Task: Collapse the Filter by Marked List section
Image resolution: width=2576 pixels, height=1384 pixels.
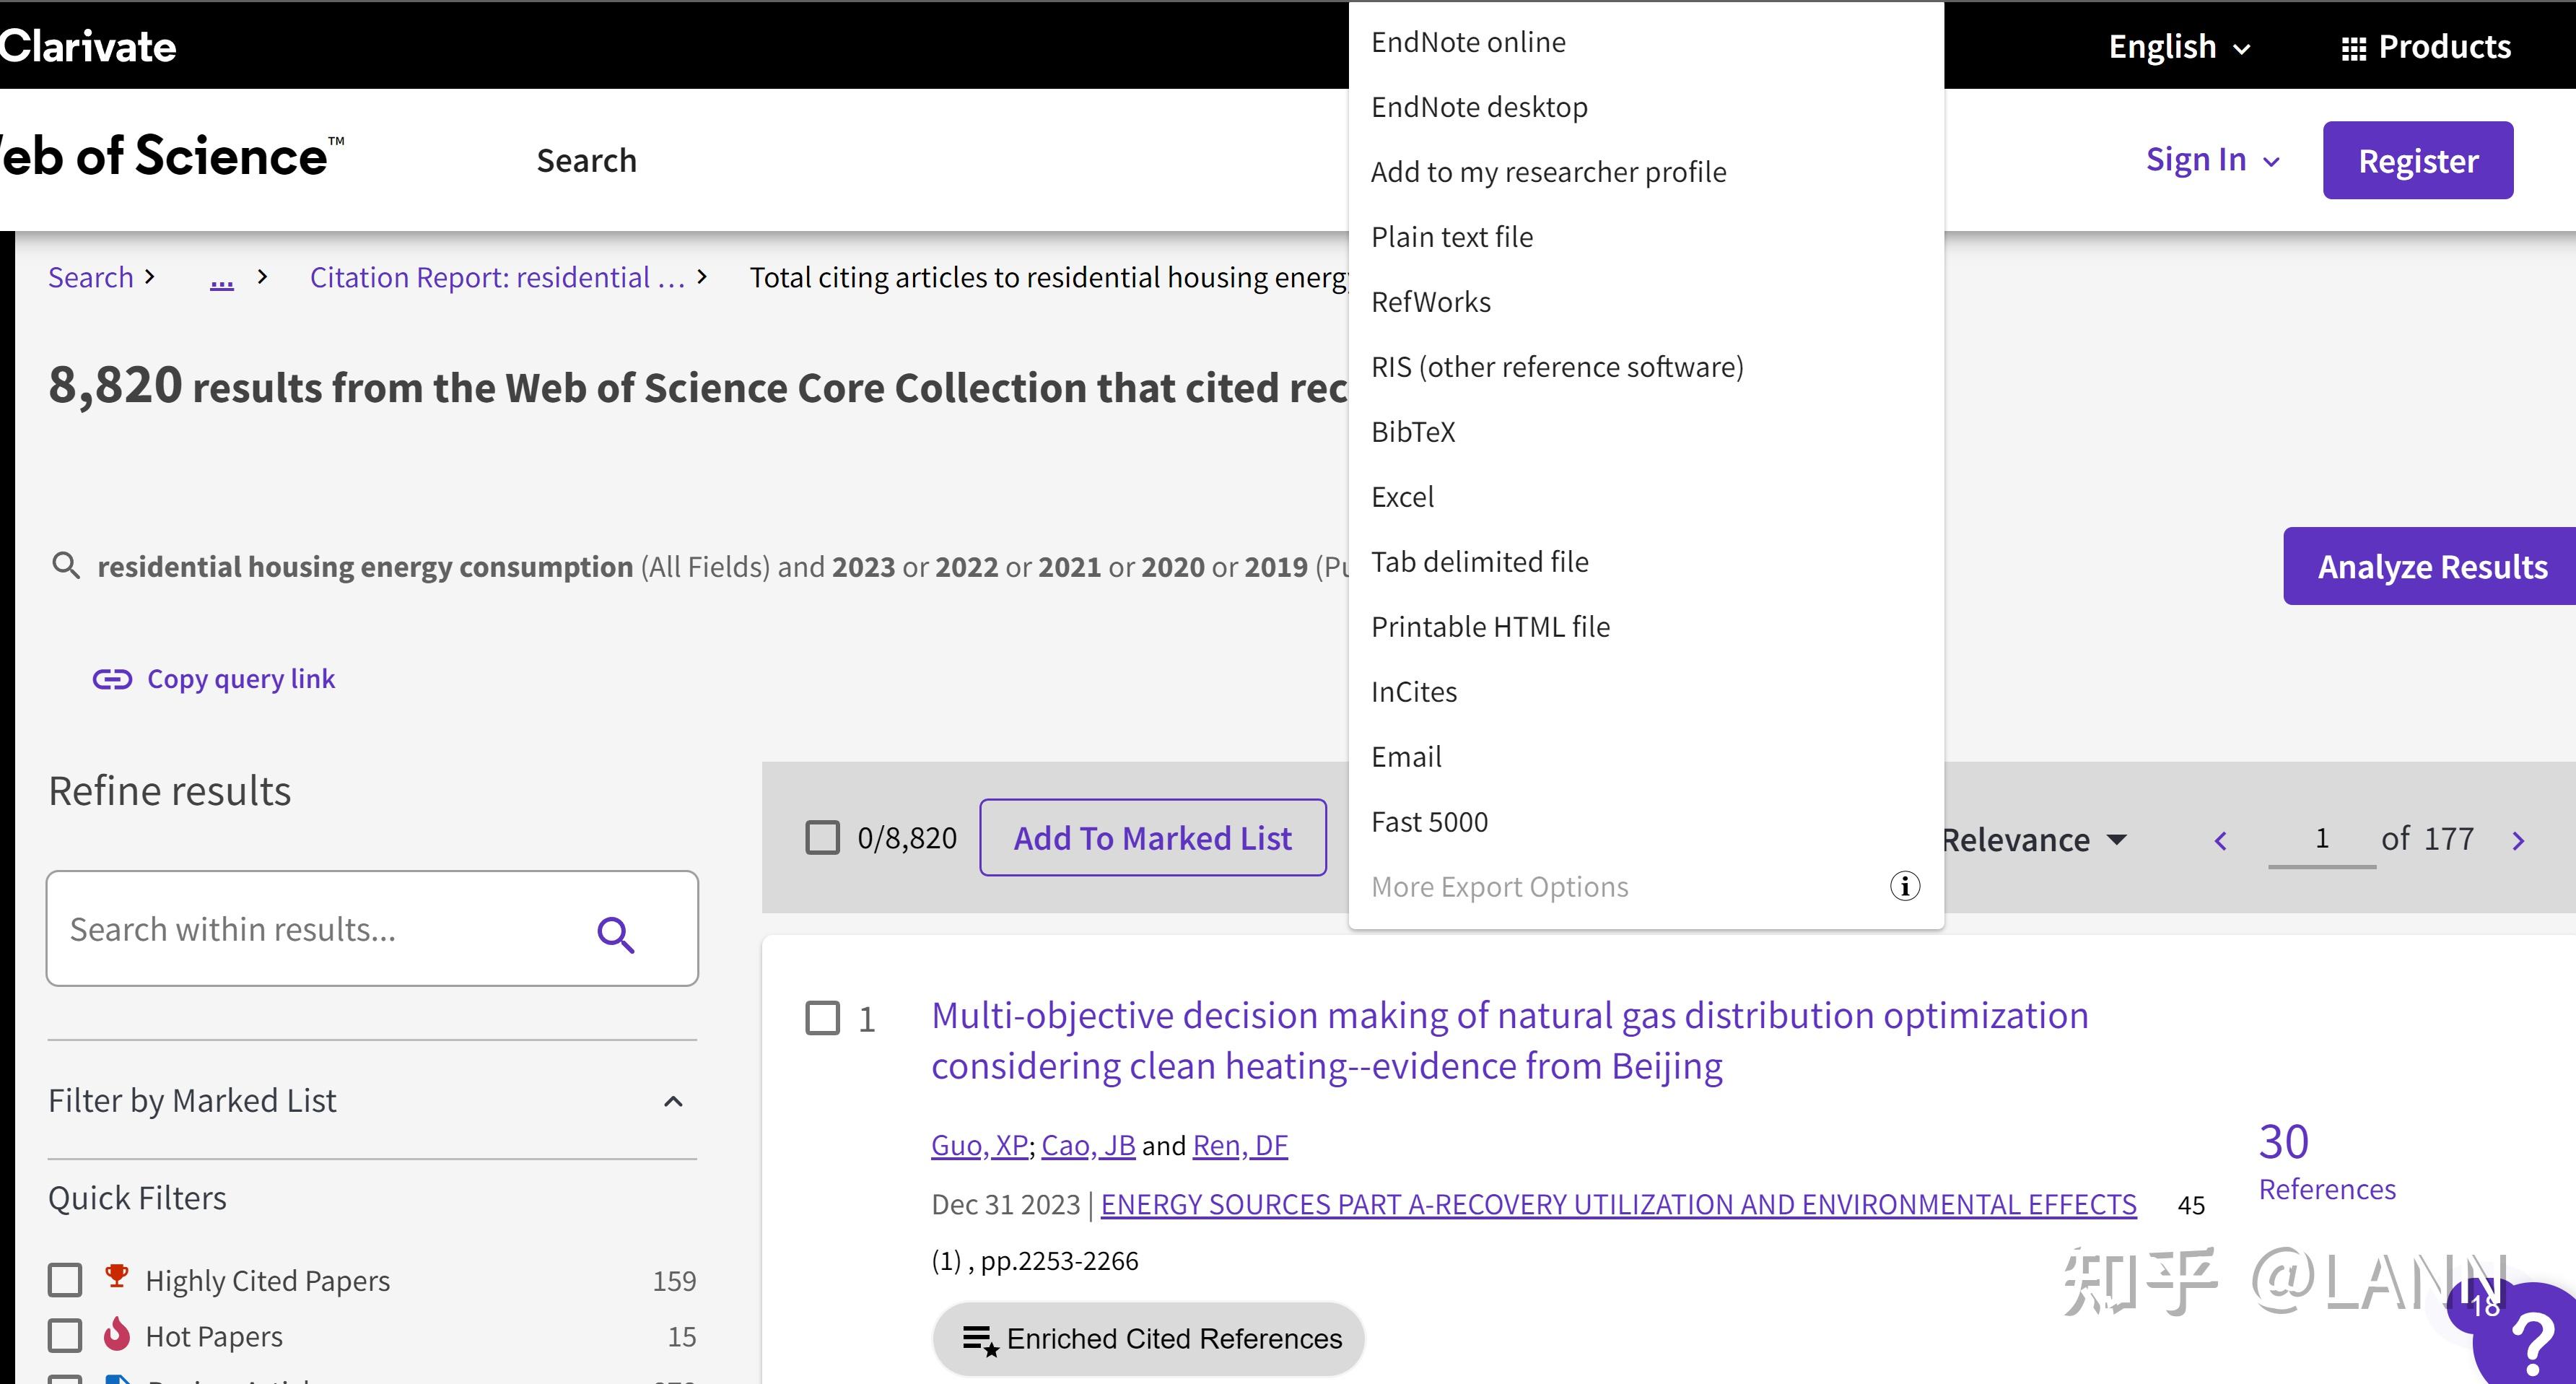Action: tap(673, 1101)
